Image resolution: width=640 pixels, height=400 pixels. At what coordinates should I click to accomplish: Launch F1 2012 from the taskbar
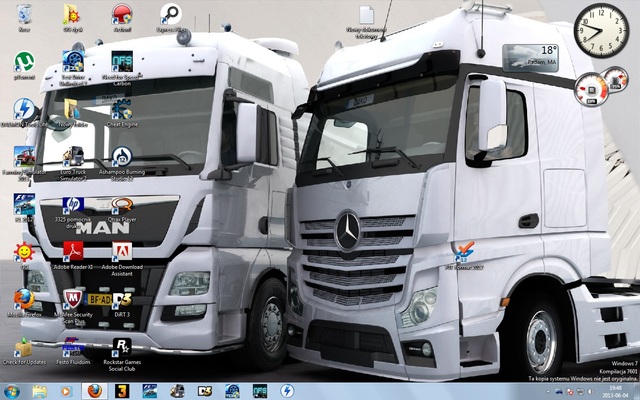tap(149, 391)
